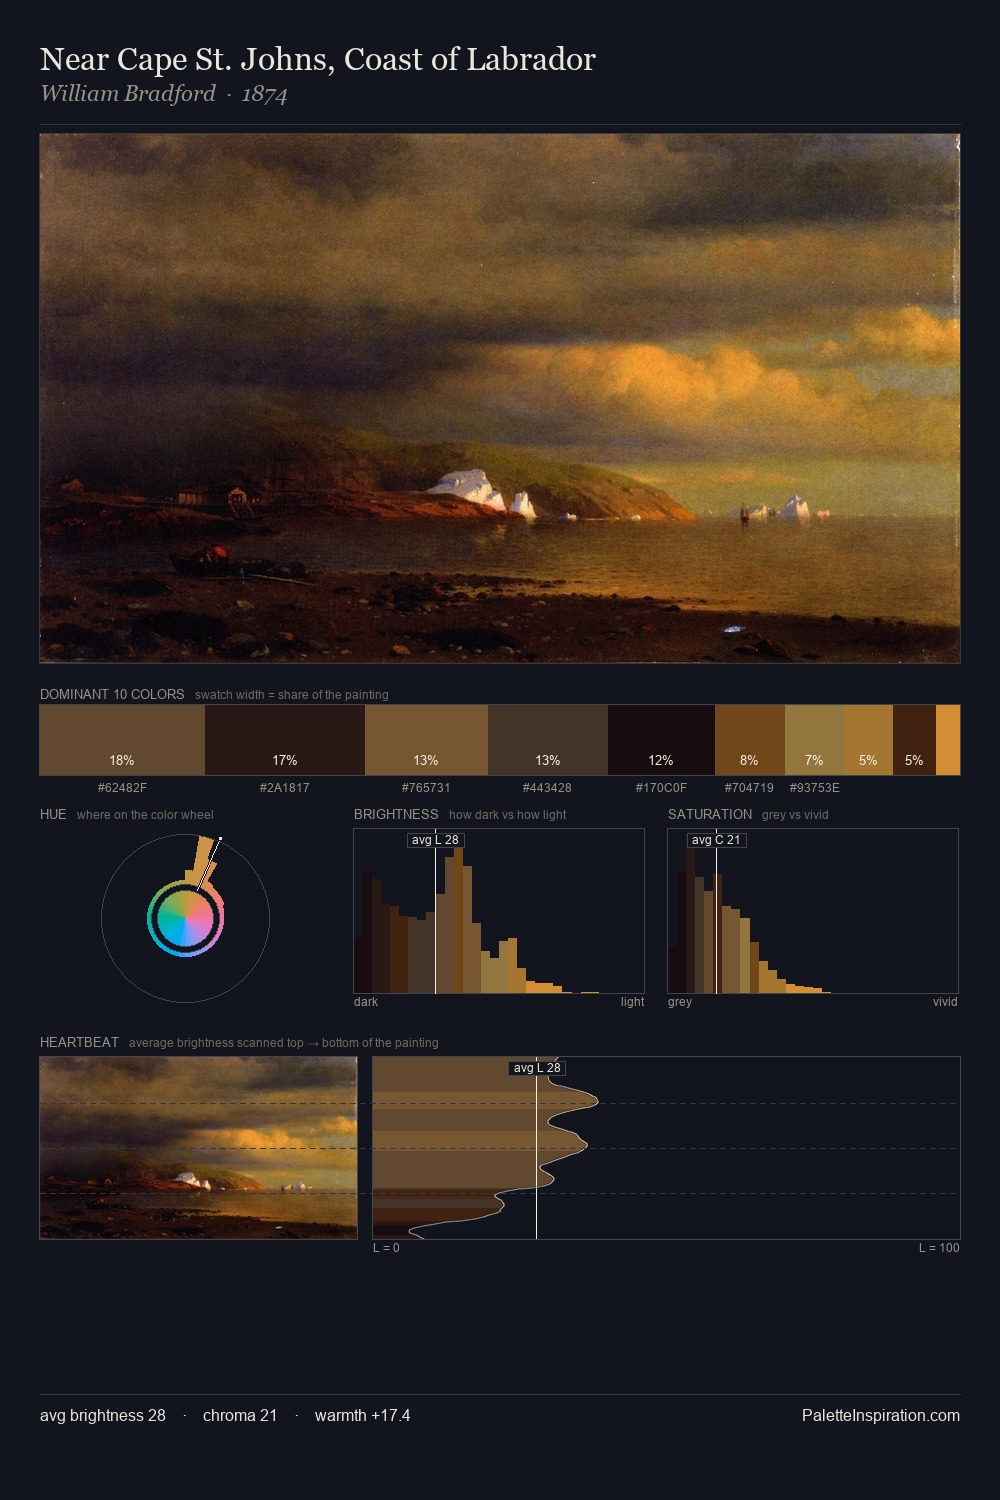Click the 'dark' axis label
The height and width of the screenshot is (1500, 1000).
click(366, 1002)
